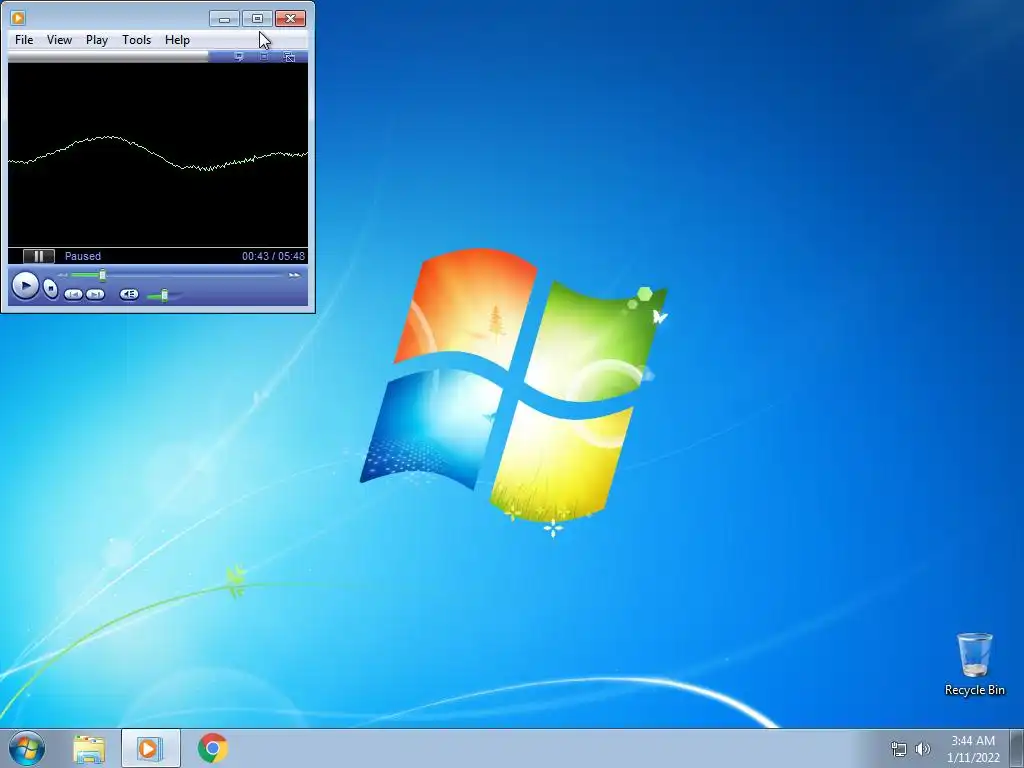Click the seek bar position handle
The image size is (1024, 768).
tap(103, 275)
